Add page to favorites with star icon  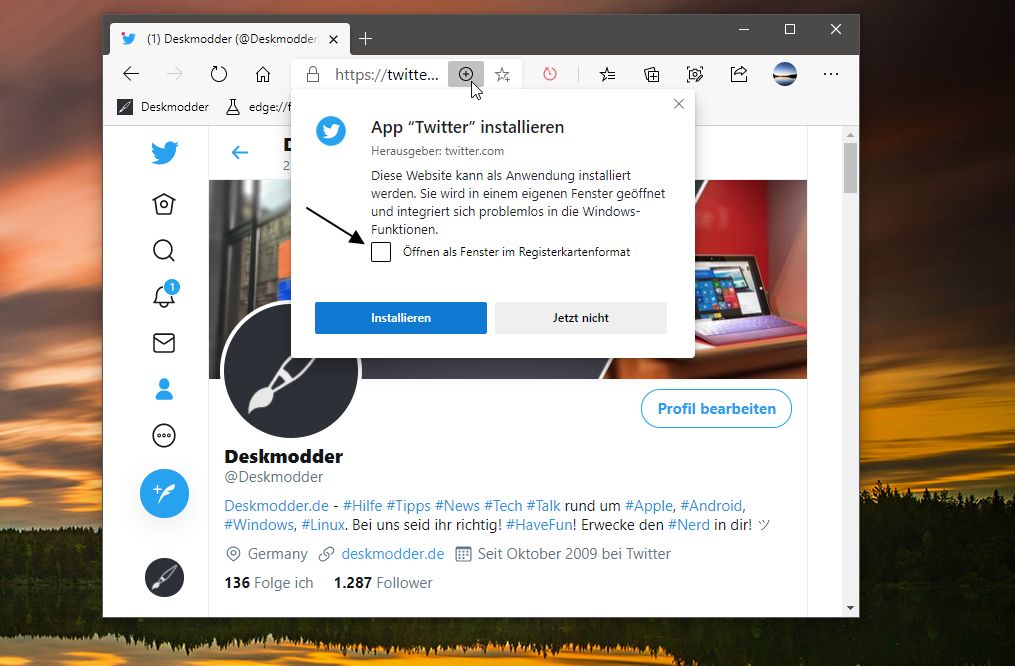click(x=502, y=74)
